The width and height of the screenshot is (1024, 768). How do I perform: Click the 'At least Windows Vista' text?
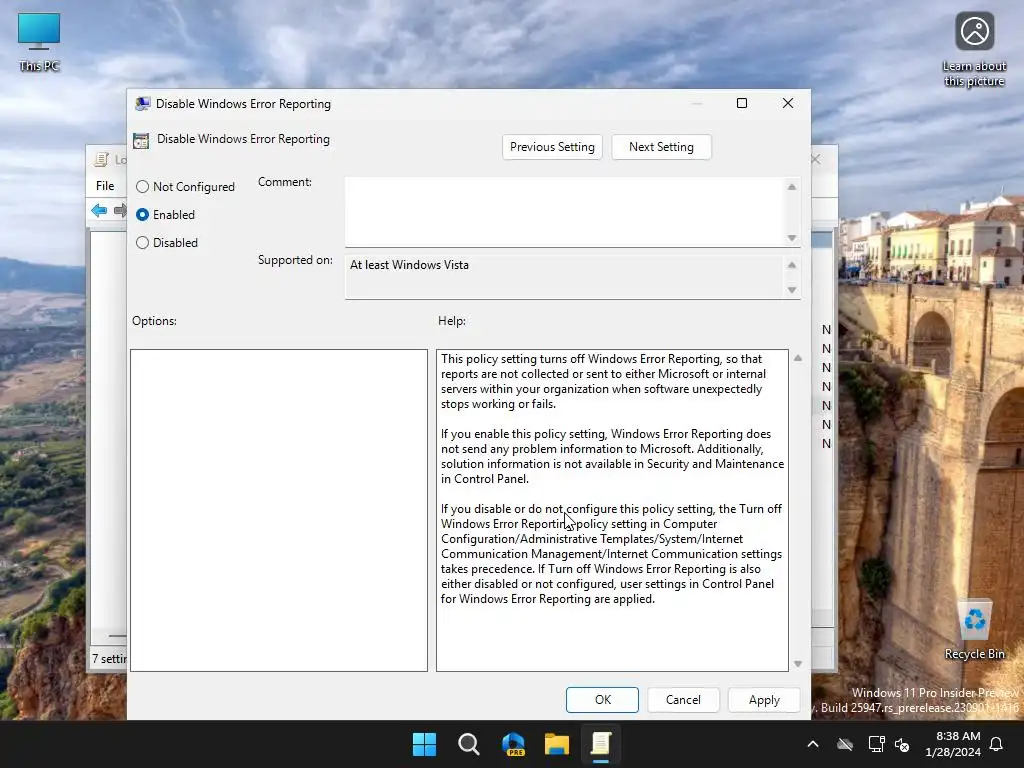pyautogui.click(x=409, y=265)
